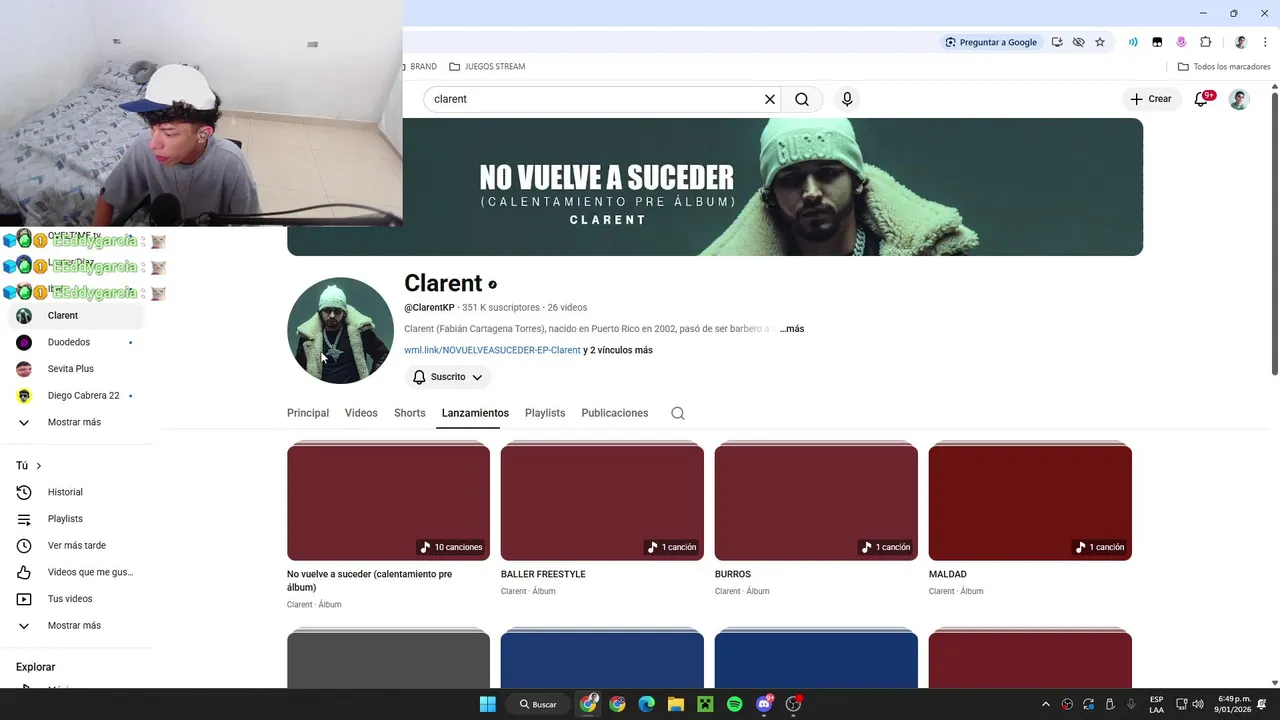Open Microsoft Edge from the taskbar

coord(647,704)
